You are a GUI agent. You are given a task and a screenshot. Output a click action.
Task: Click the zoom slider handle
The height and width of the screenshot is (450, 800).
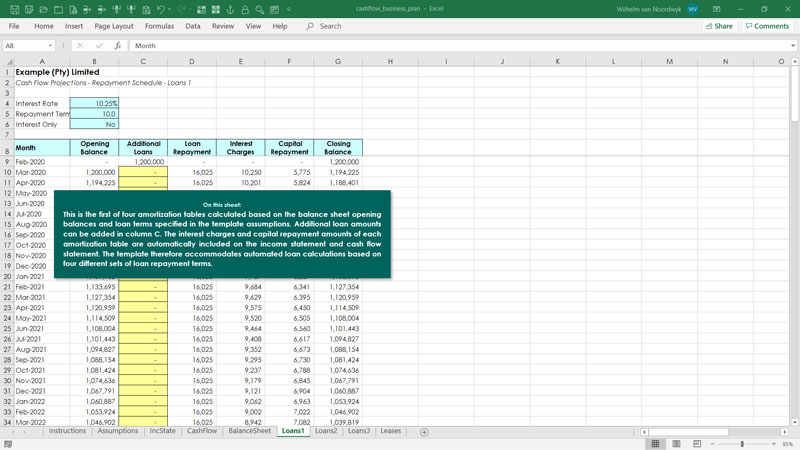[742, 444]
